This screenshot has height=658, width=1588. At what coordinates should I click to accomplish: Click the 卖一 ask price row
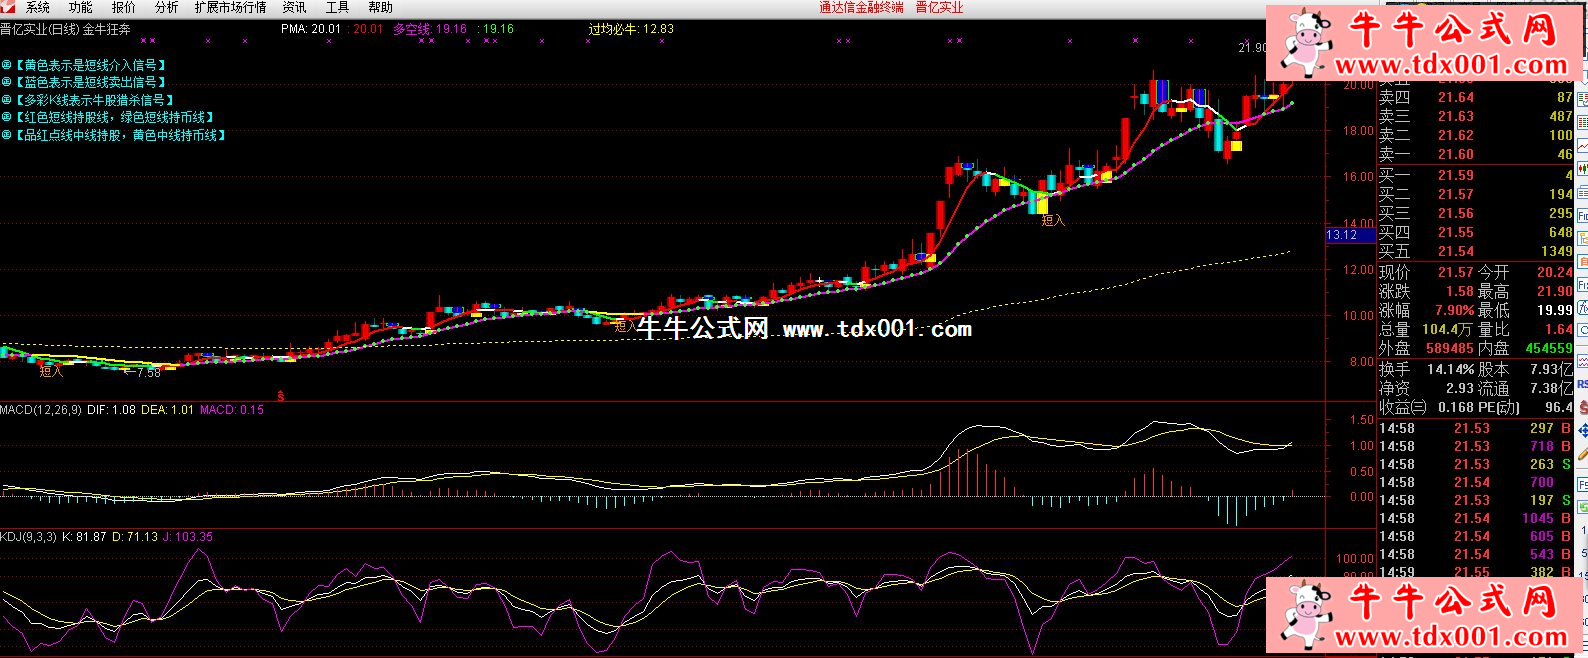coord(1475,154)
